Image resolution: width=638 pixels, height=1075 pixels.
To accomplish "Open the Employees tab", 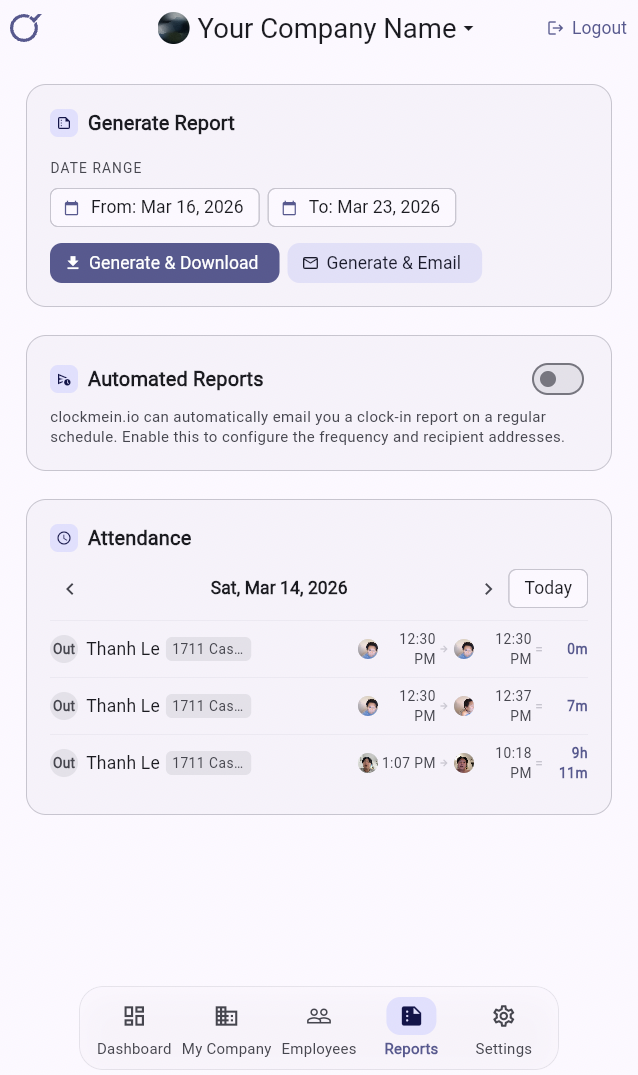I will pos(319,1028).
